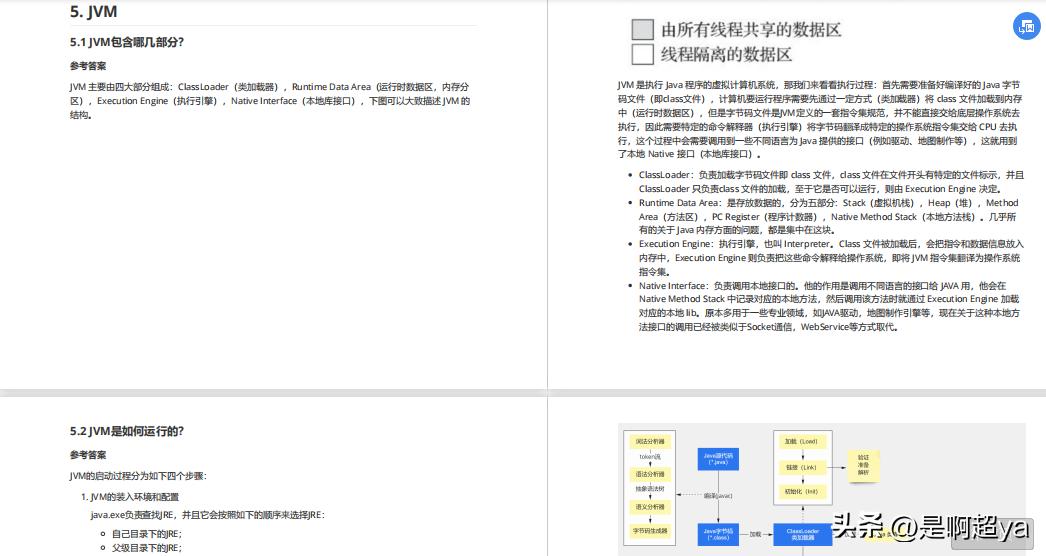Click line starting 'java.exe负责查找JRE'
The height and width of the screenshot is (556, 1046).
point(208,515)
